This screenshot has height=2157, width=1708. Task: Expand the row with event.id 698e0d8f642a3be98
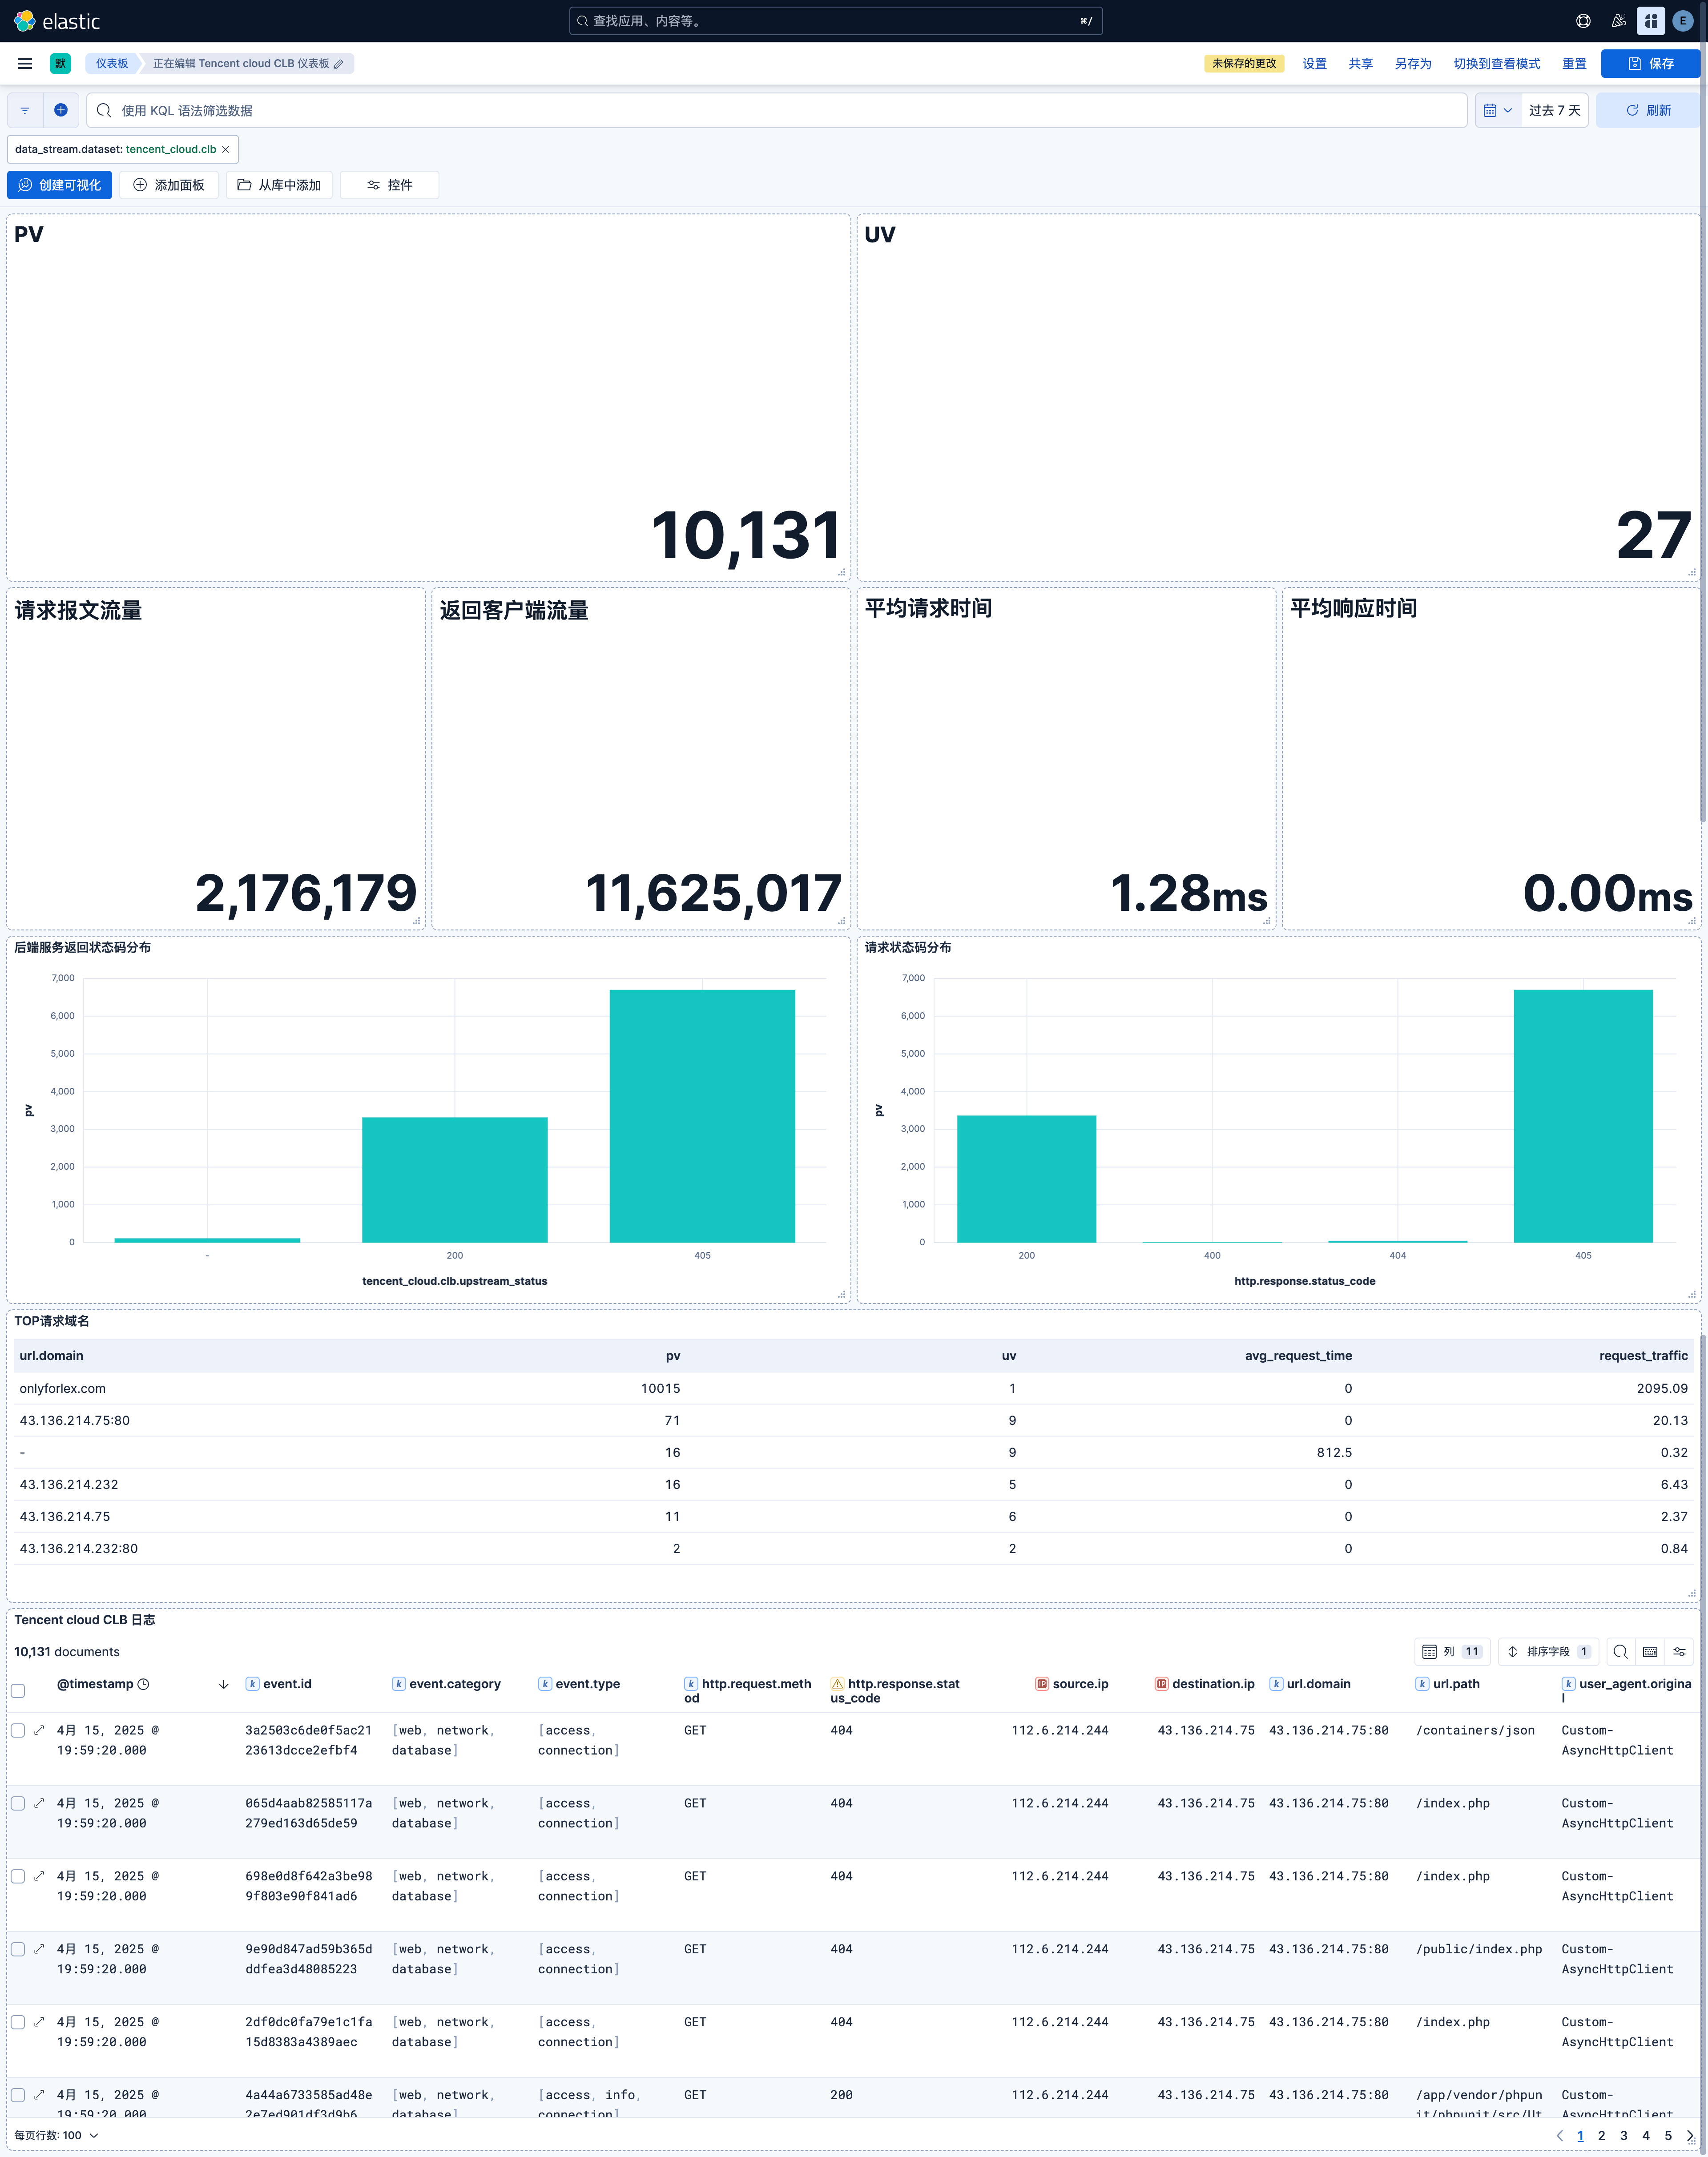(39, 1876)
